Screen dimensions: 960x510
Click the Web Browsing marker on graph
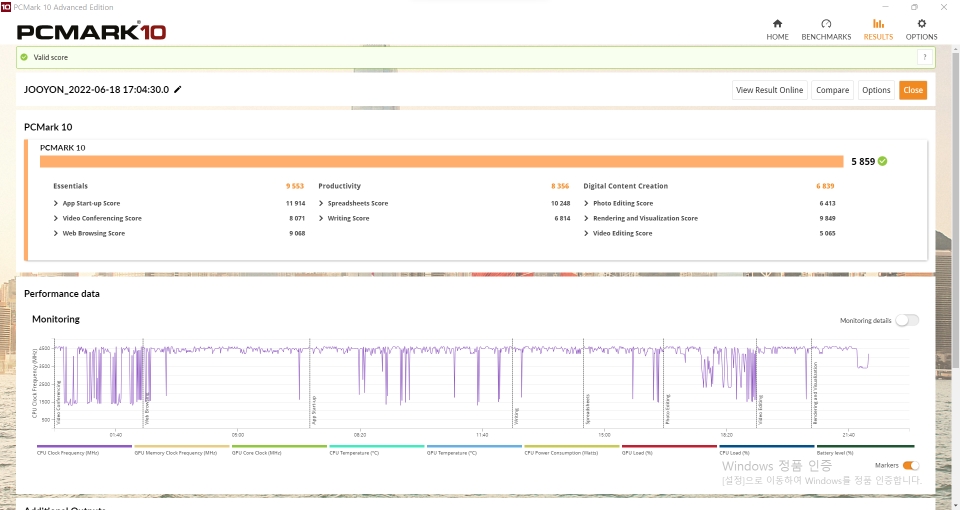click(x=147, y=409)
